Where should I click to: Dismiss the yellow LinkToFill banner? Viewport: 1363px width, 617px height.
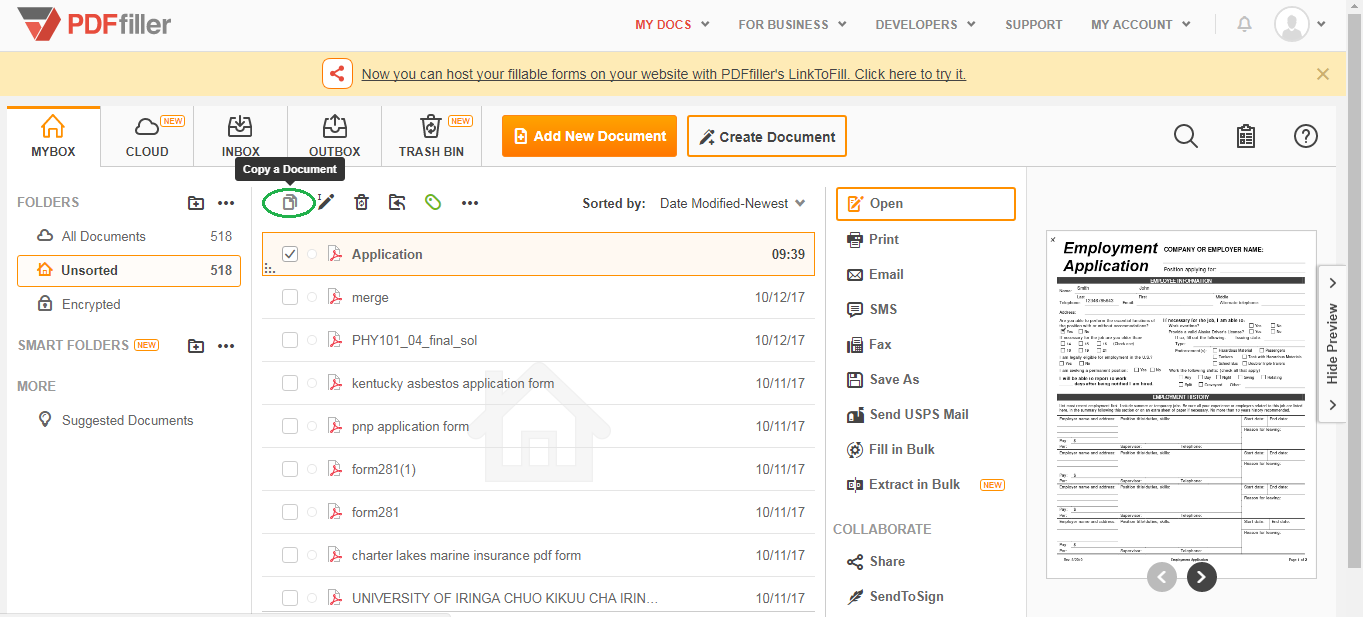point(1323,74)
